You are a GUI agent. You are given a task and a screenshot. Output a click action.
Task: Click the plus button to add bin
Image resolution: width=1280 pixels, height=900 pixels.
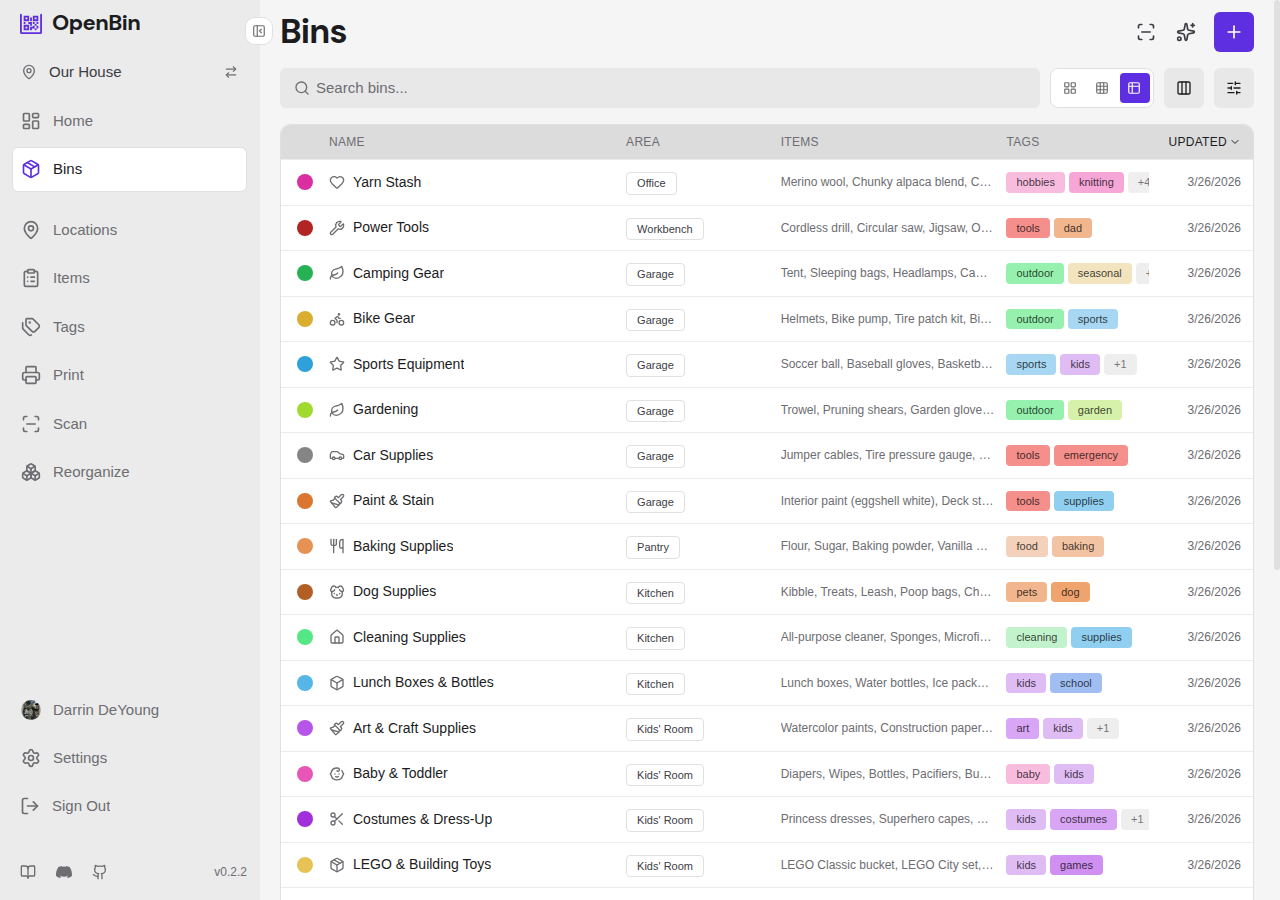(1233, 32)
